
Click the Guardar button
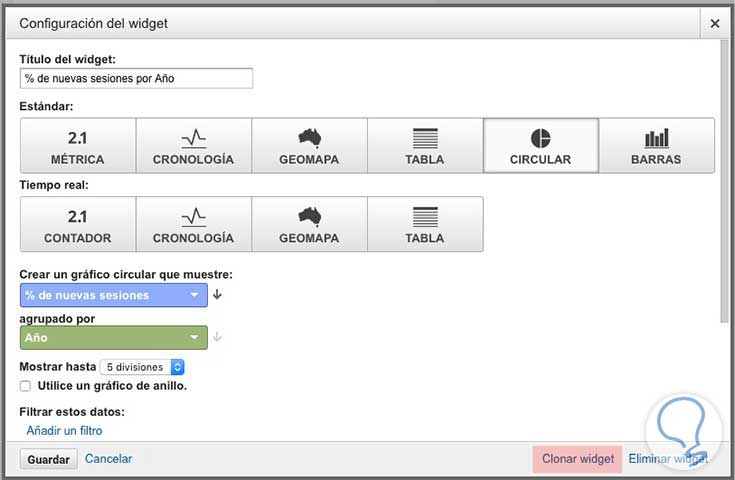[x=47, y=459]
